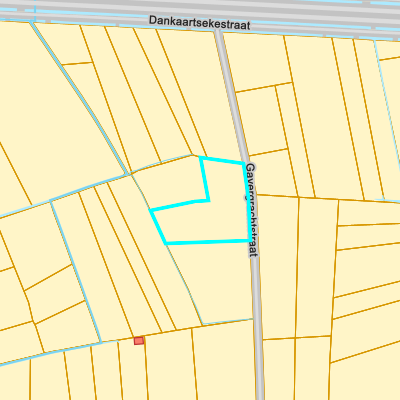Click the small red building square

139,341
